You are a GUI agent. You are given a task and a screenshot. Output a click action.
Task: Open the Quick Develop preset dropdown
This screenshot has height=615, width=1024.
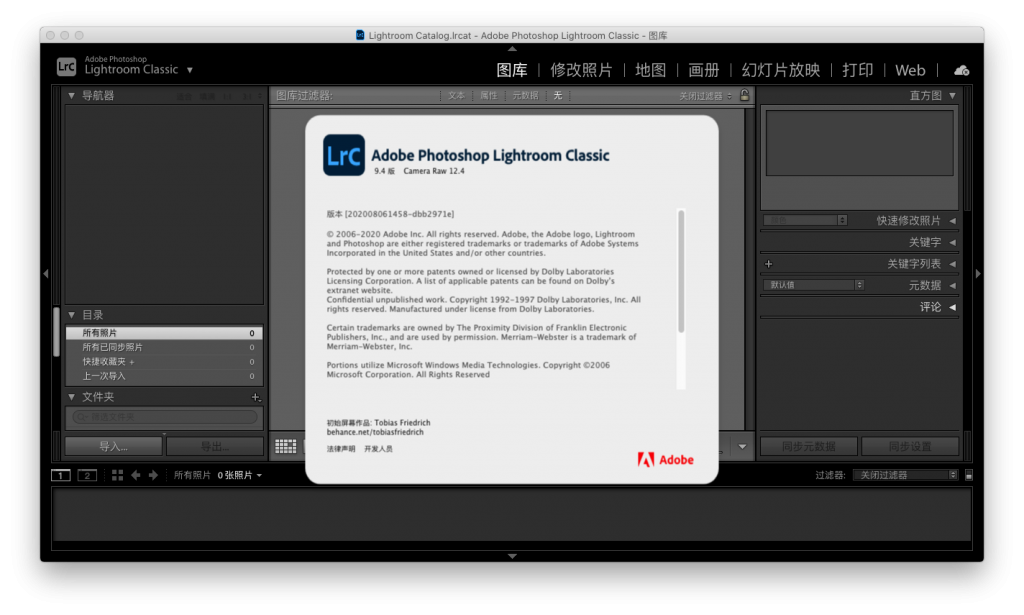coord(805,220)
